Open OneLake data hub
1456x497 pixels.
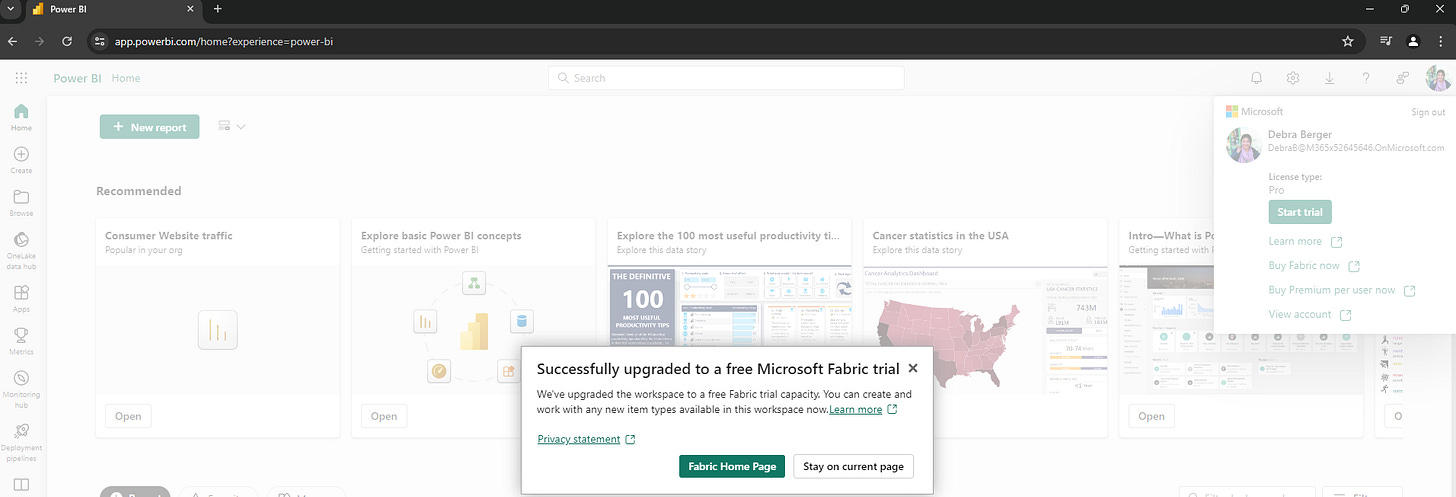pyautogui.click(x=21, y=252)
